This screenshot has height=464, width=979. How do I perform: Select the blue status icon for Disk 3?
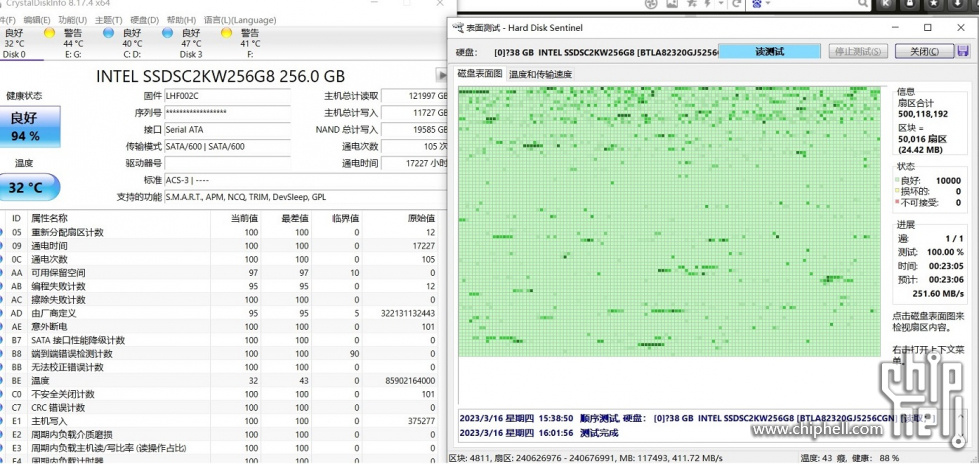[167, 32]
